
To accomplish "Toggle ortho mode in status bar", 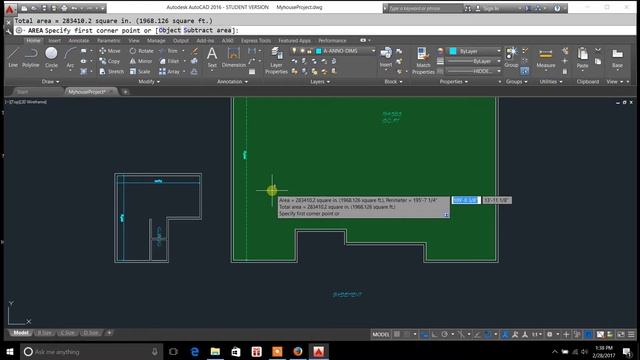I will tap(435, 334).
